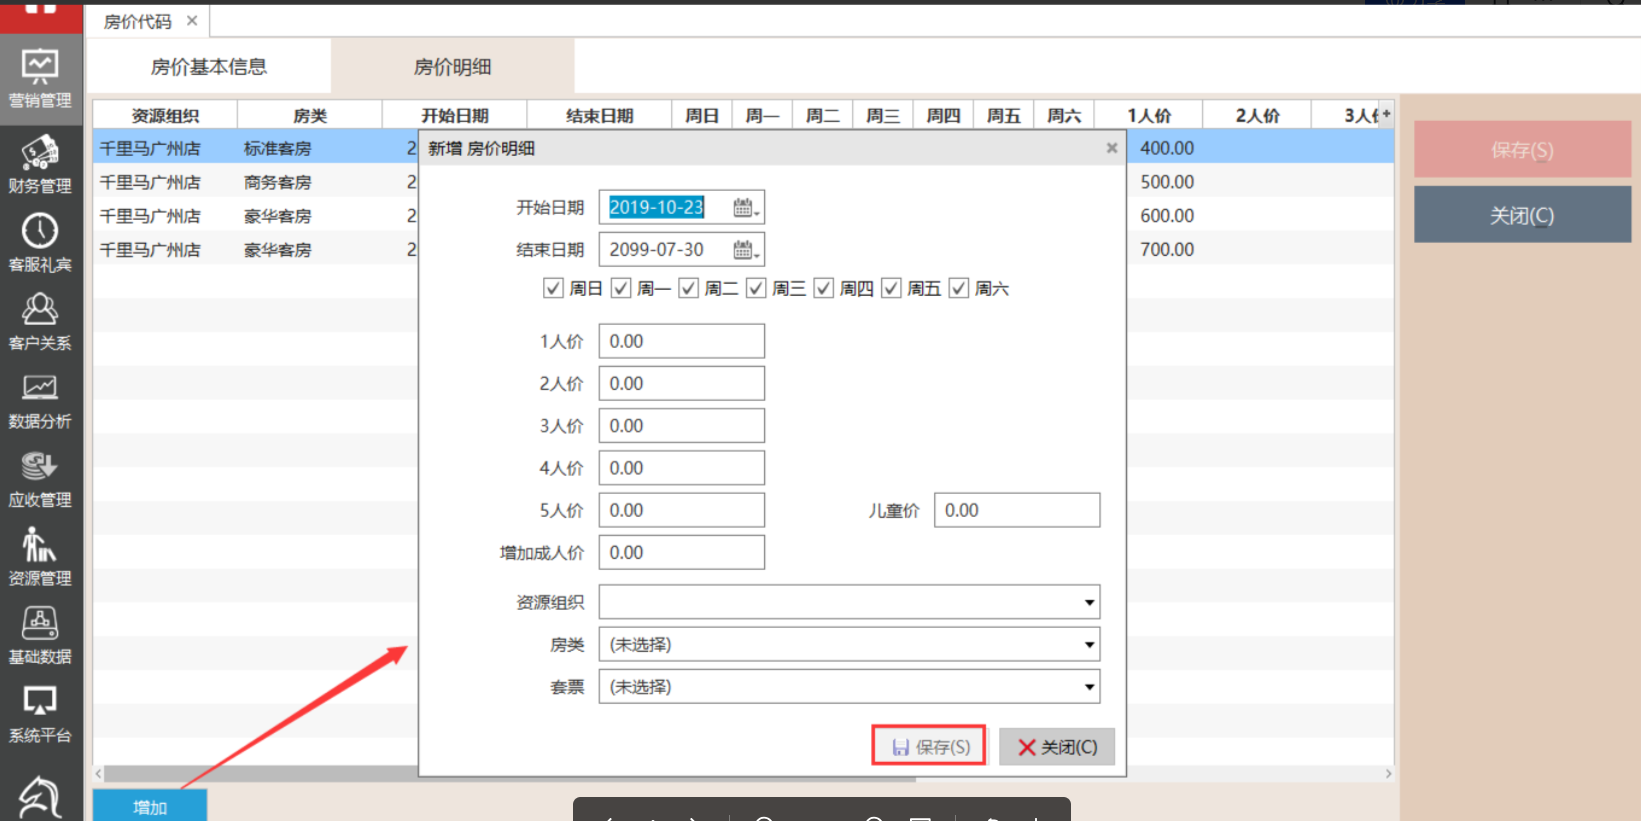Expand the 资源组织 dropdown in dialog
Viewport: 1641px width, 821px height.
pyautogui.click(x=1088, y=602)
